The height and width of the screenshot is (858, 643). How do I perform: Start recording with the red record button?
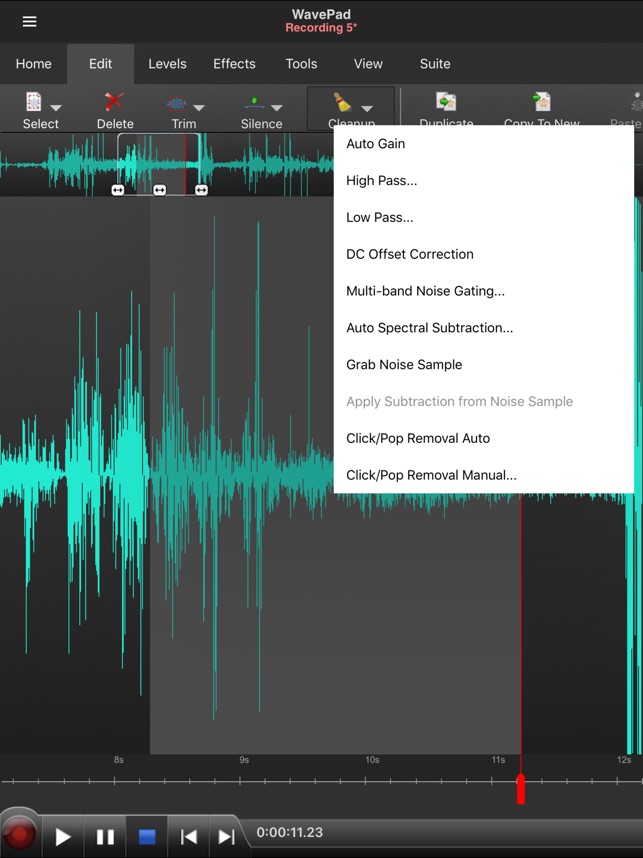tap(19, 834)
